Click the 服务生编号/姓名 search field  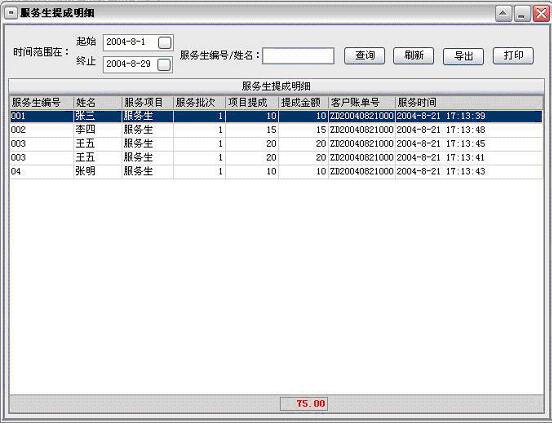[x=298, y=56]
